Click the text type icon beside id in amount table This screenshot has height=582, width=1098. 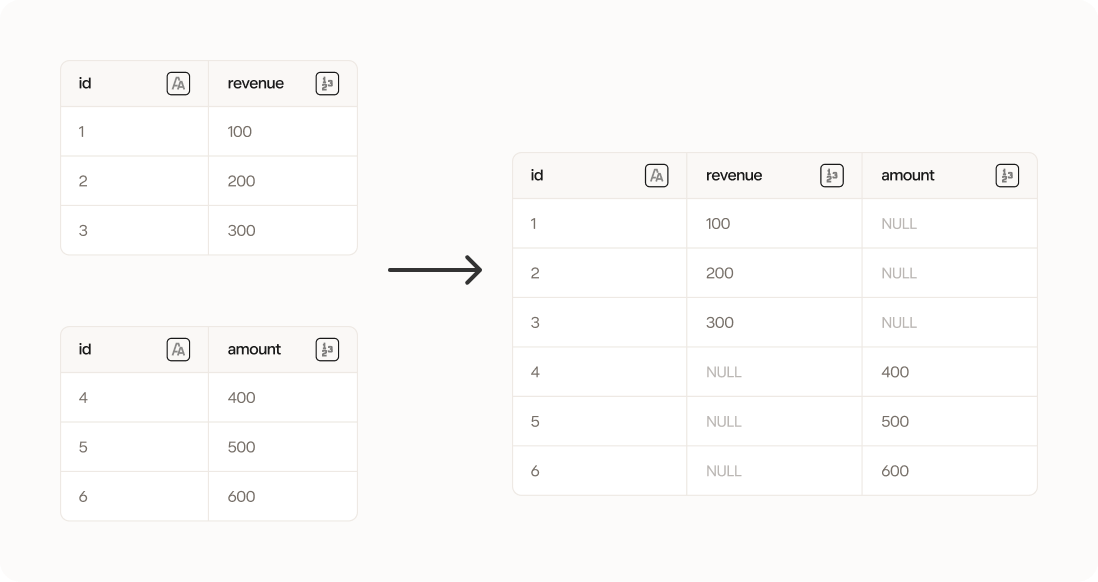tap(179, 349)
